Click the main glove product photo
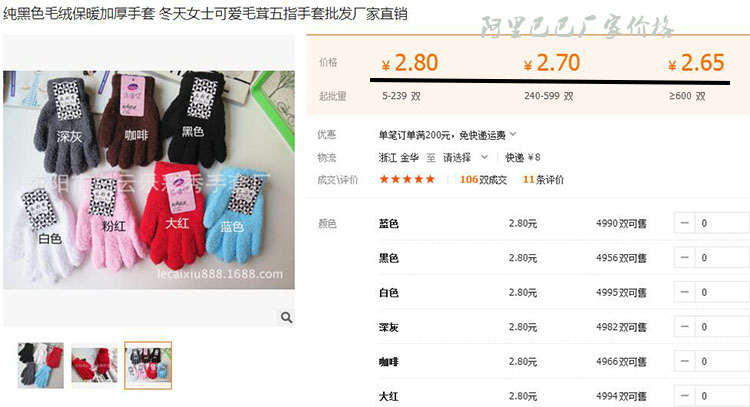Screen dimensions: 750x407 pos(149,180)
